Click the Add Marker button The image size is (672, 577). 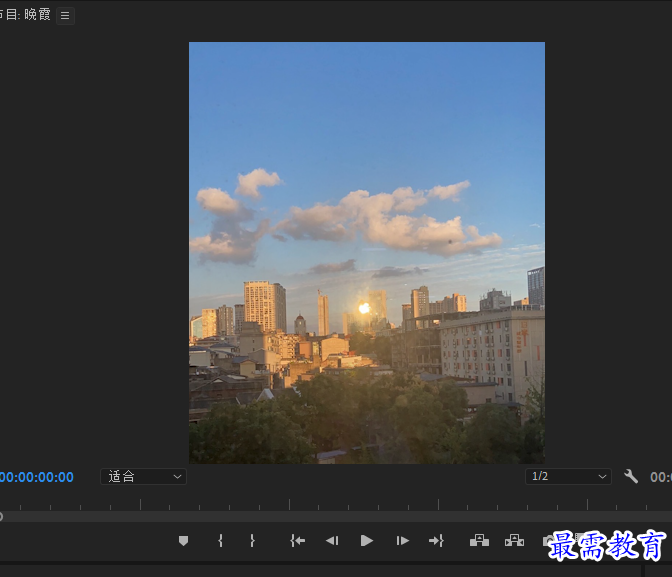click(183, 541)
